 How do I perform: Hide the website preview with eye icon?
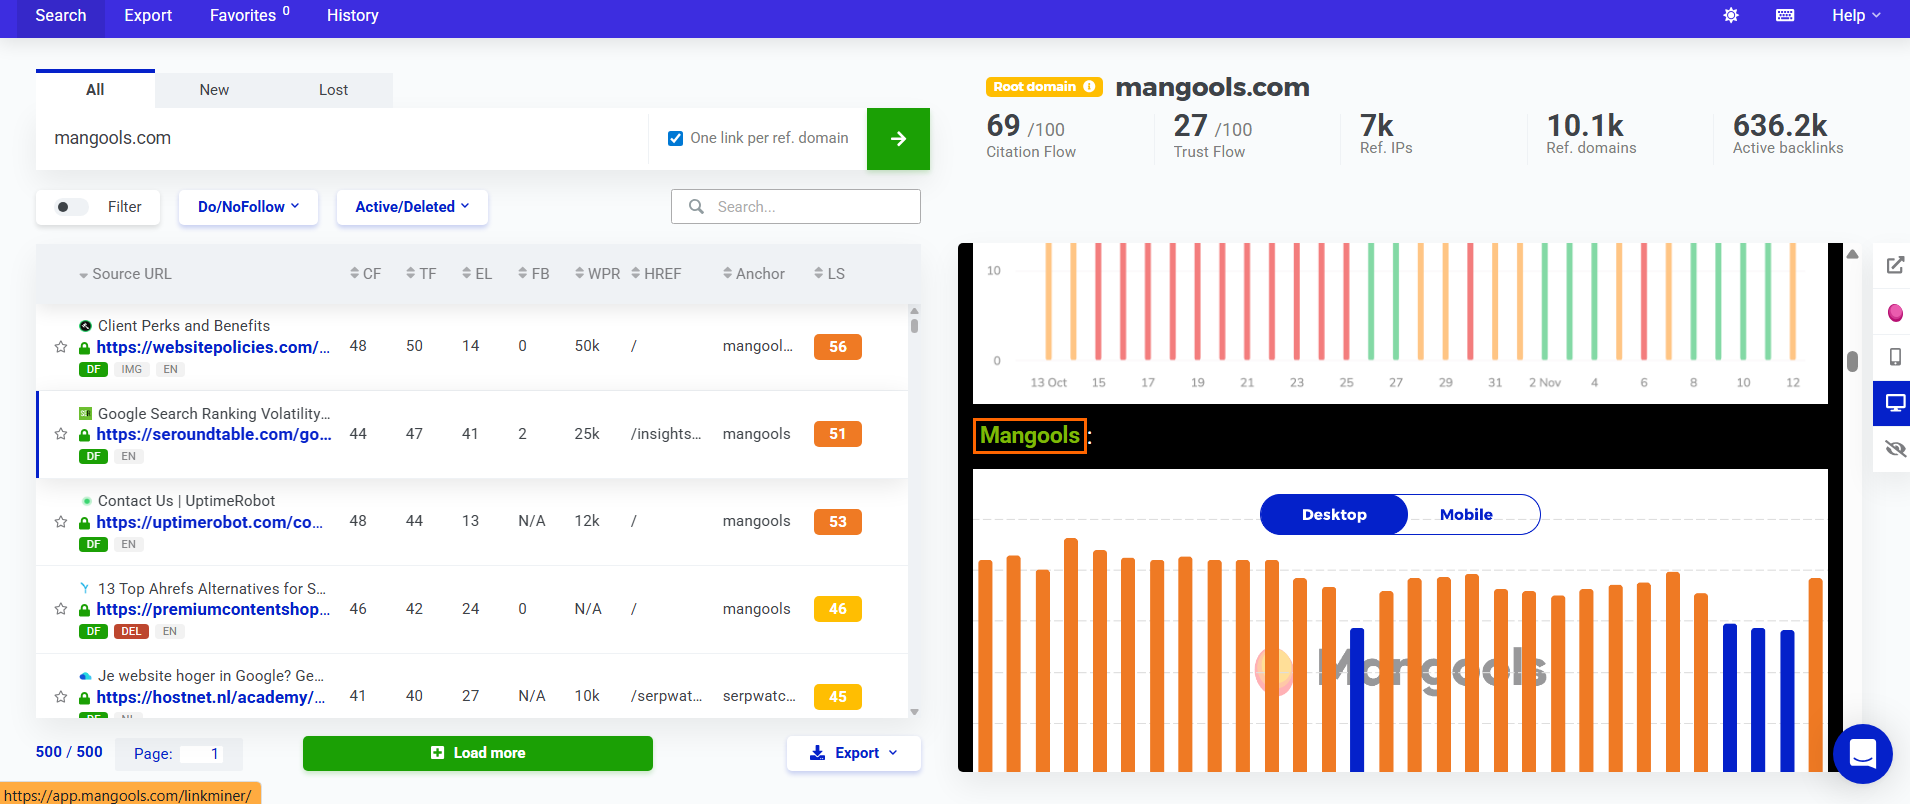click(1894, 448)
